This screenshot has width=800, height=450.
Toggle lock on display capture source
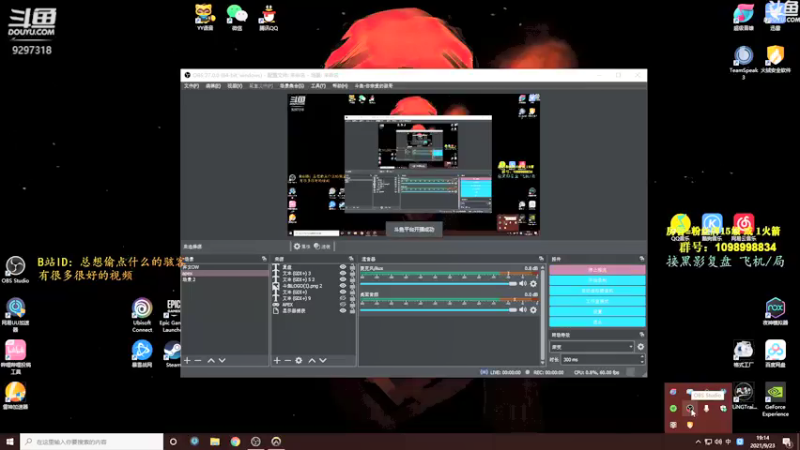(352, 311)
